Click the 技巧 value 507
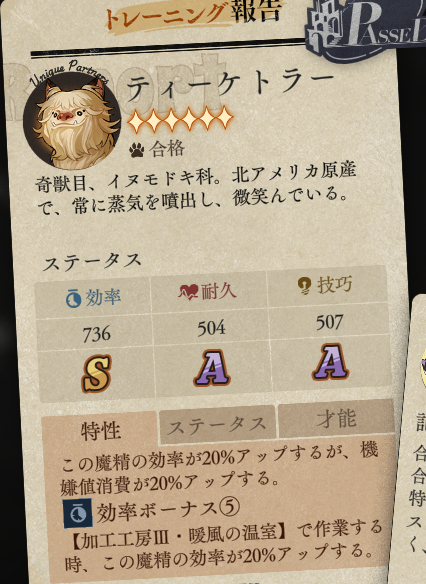This screenshot has width=426, height=584. coord(330,322)
